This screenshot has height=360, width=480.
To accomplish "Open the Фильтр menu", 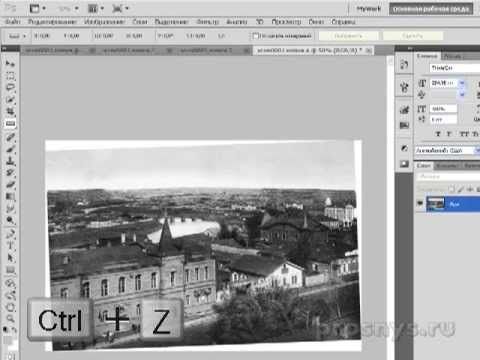I will [207, 22].
